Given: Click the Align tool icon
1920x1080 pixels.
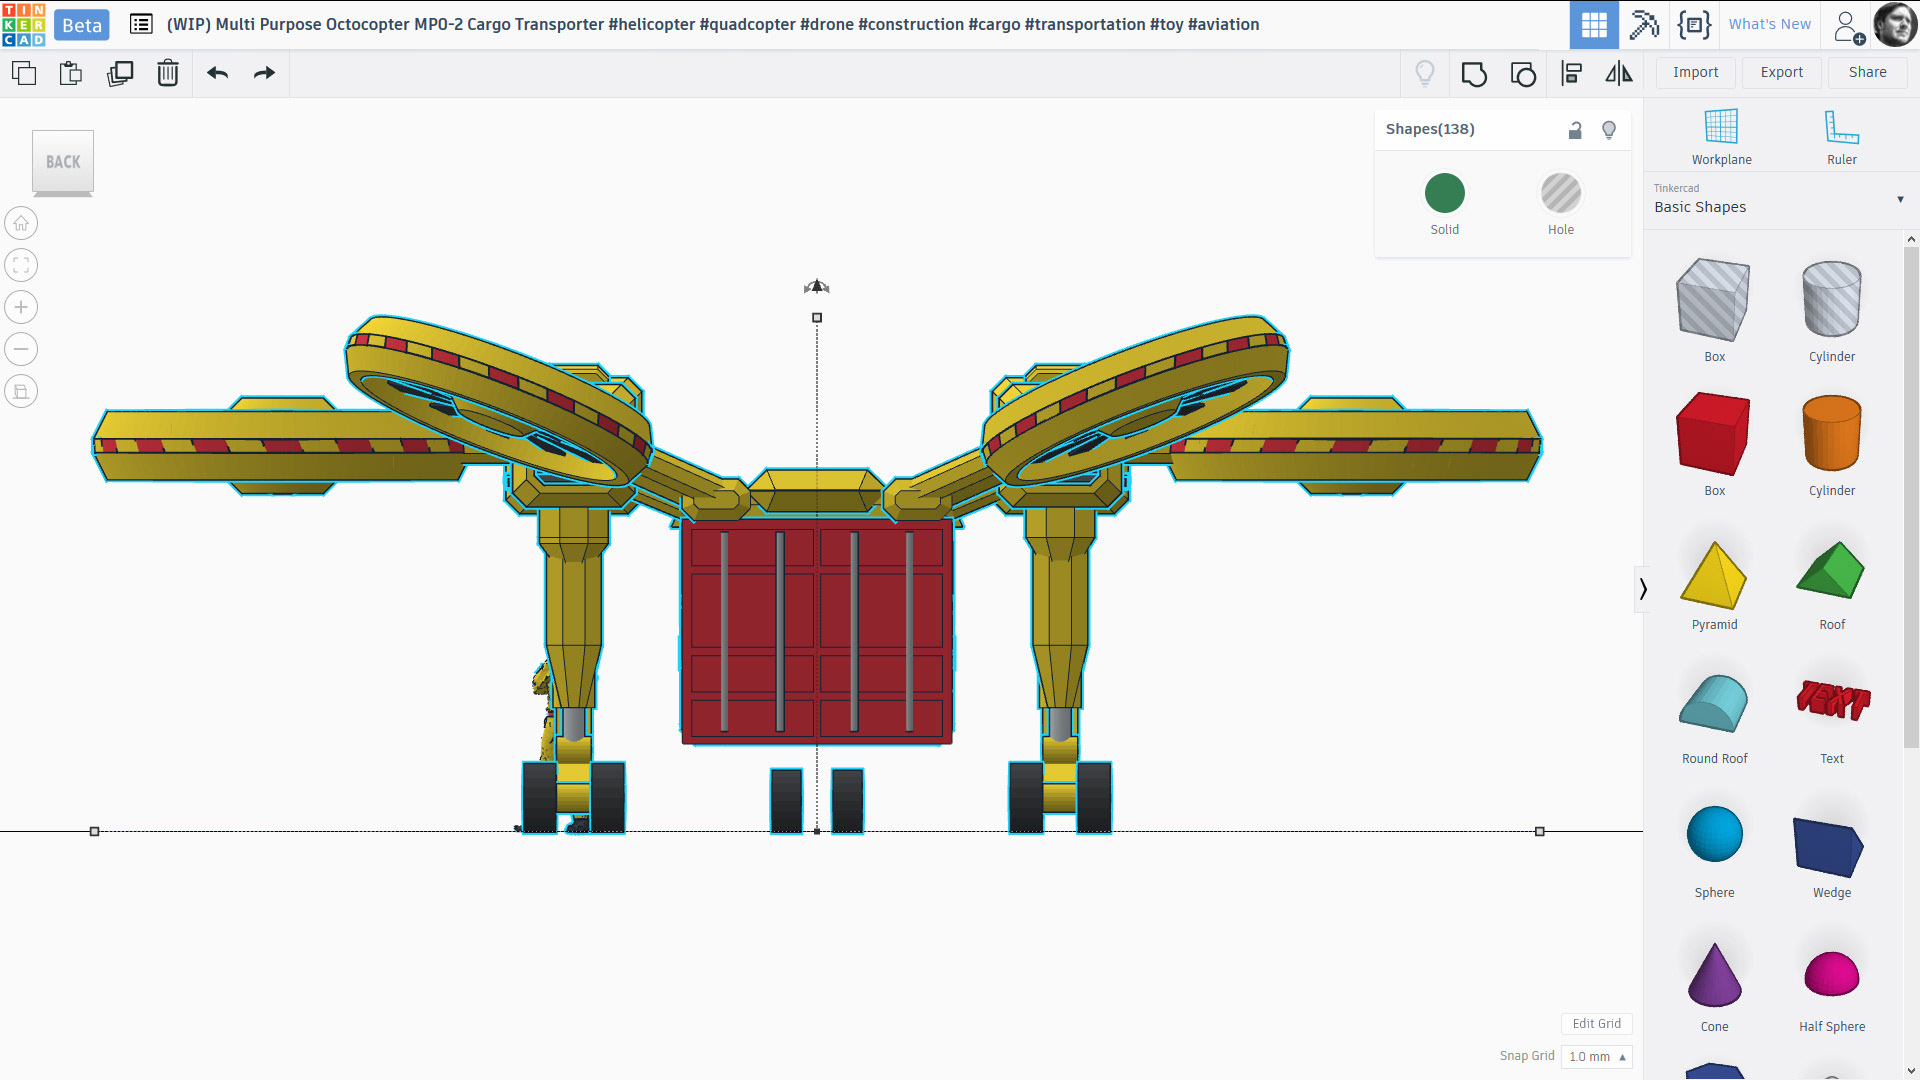Looking at the screenshot, I should point(1571,73).
